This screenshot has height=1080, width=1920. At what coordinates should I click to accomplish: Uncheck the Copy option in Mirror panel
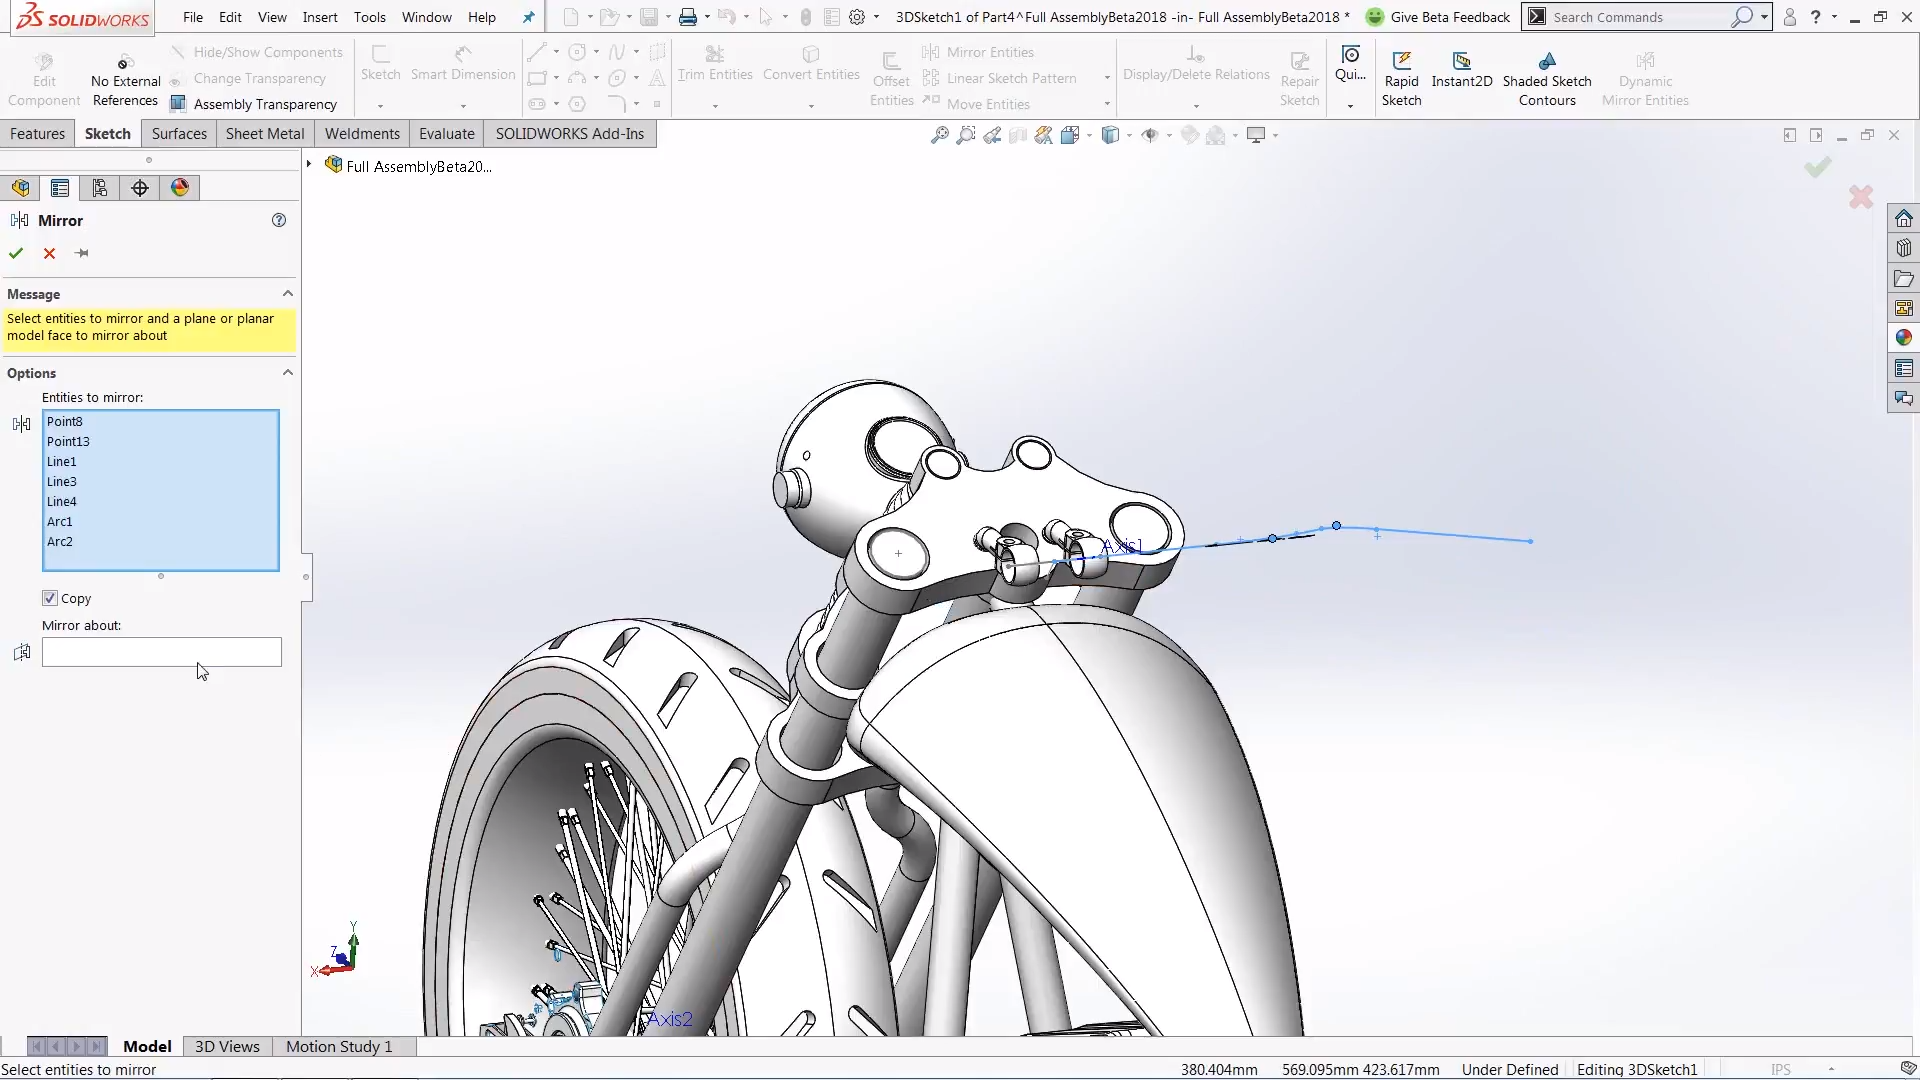coord(49,598)
